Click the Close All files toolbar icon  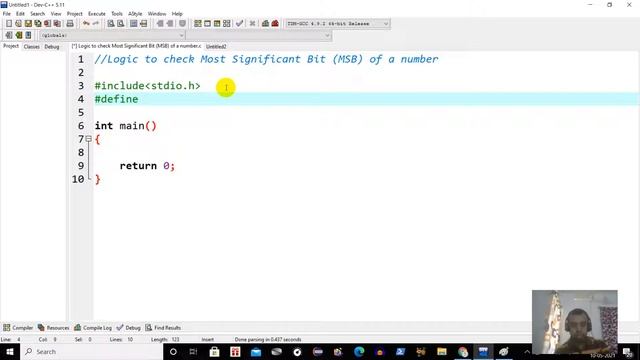pyautogui.click(x=58, y=24)
